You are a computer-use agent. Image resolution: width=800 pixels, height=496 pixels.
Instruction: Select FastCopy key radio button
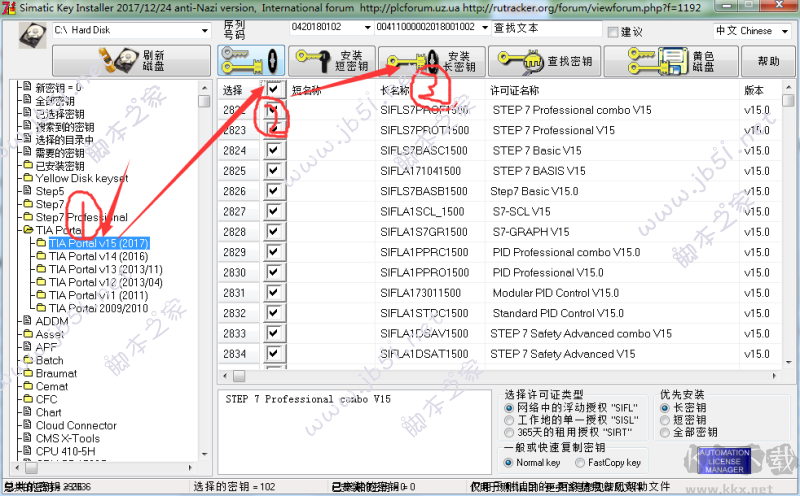[x=580, y=462]
